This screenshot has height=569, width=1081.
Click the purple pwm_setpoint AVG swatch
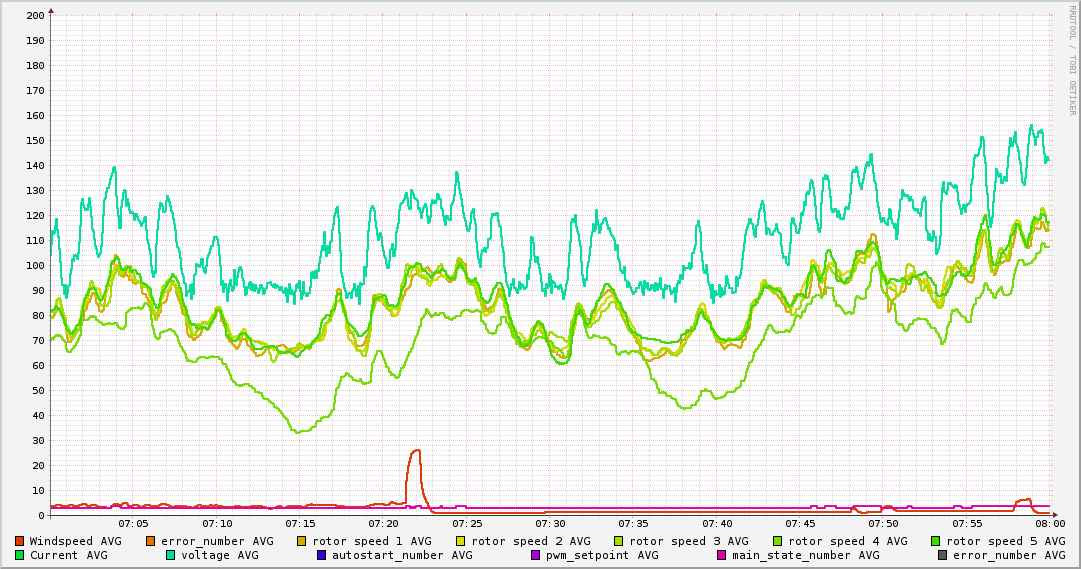coord(536,555)
